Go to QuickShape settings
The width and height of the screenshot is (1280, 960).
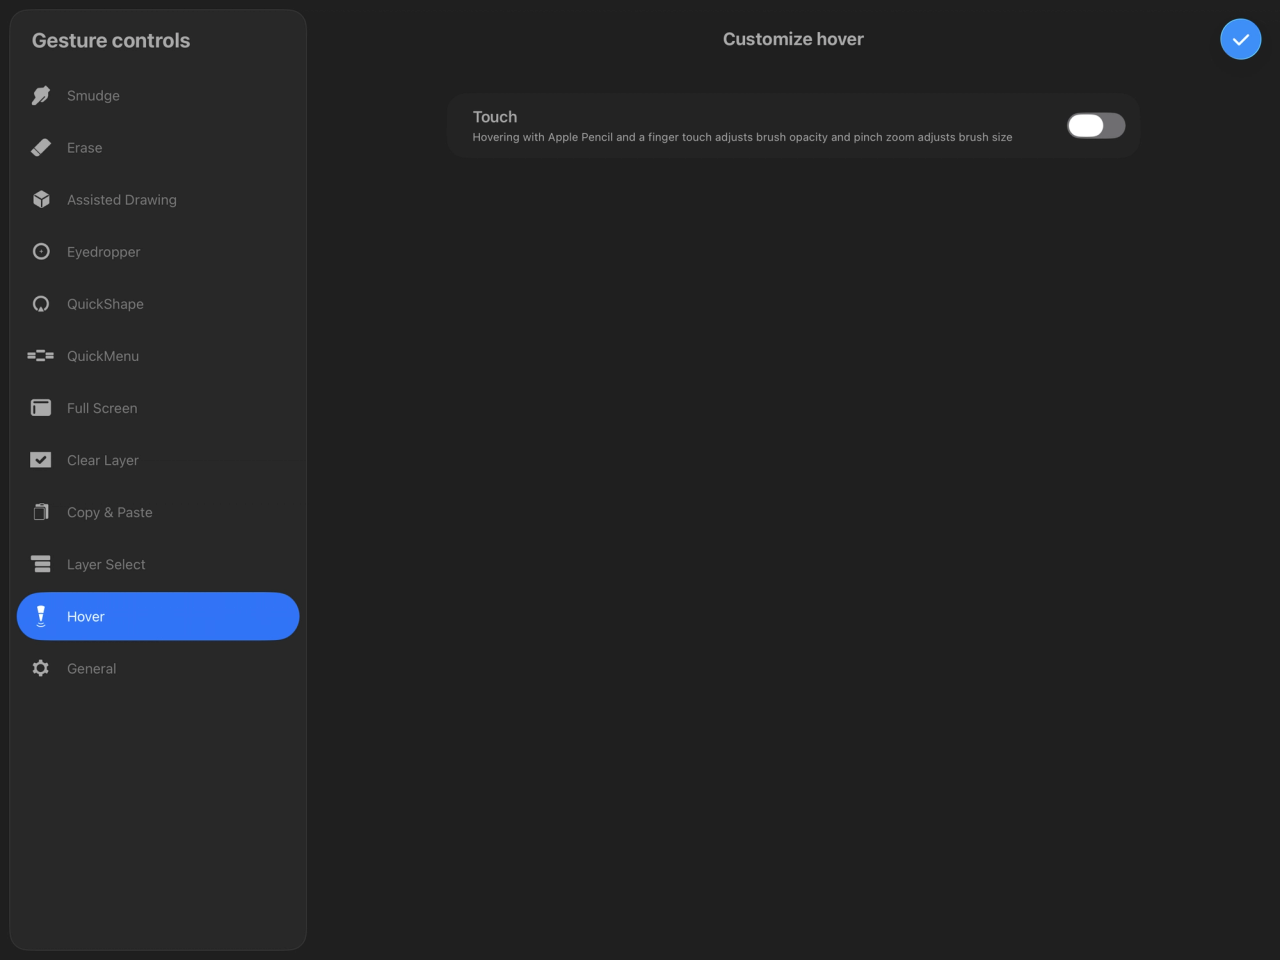(158, 304)
